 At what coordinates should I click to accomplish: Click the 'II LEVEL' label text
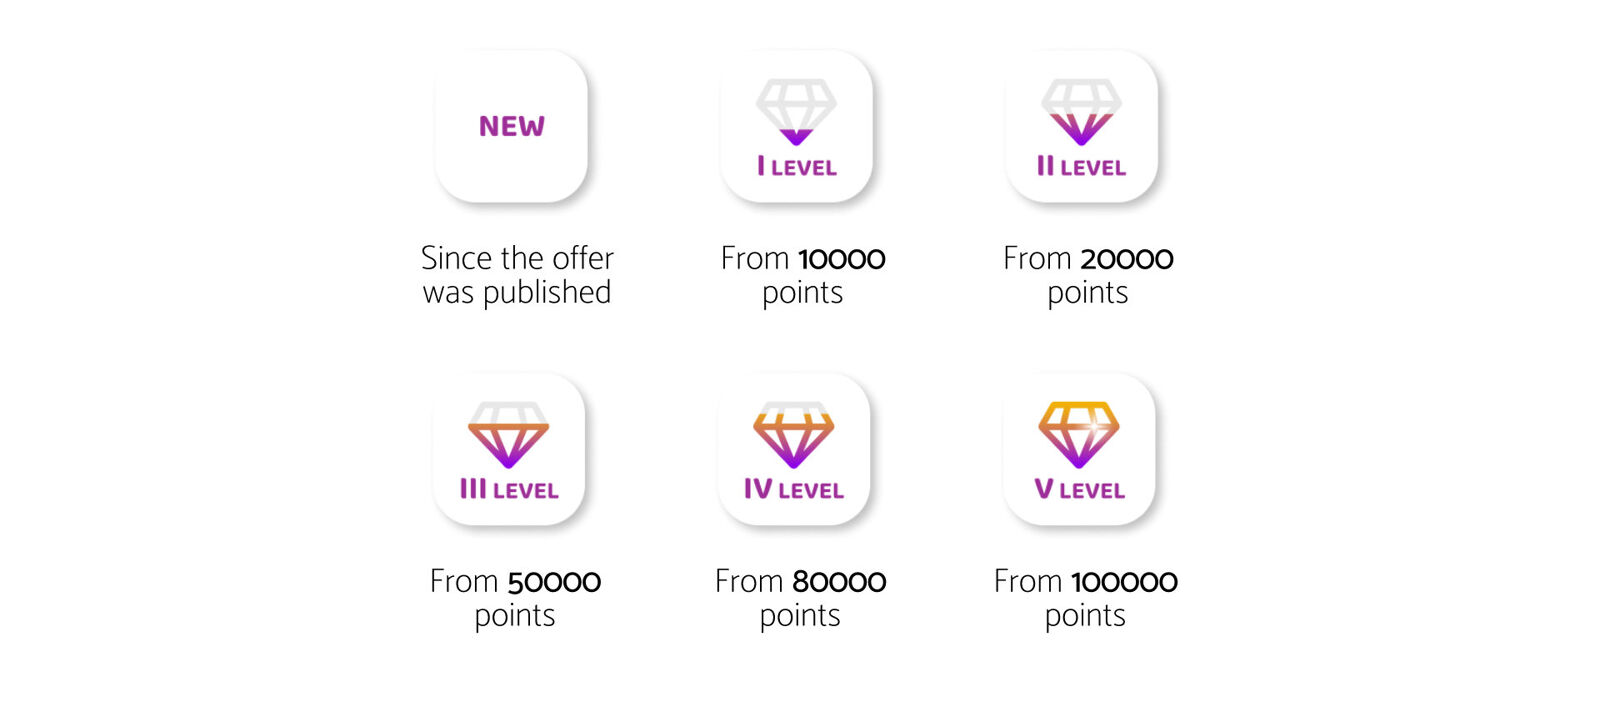[1081, 167]
